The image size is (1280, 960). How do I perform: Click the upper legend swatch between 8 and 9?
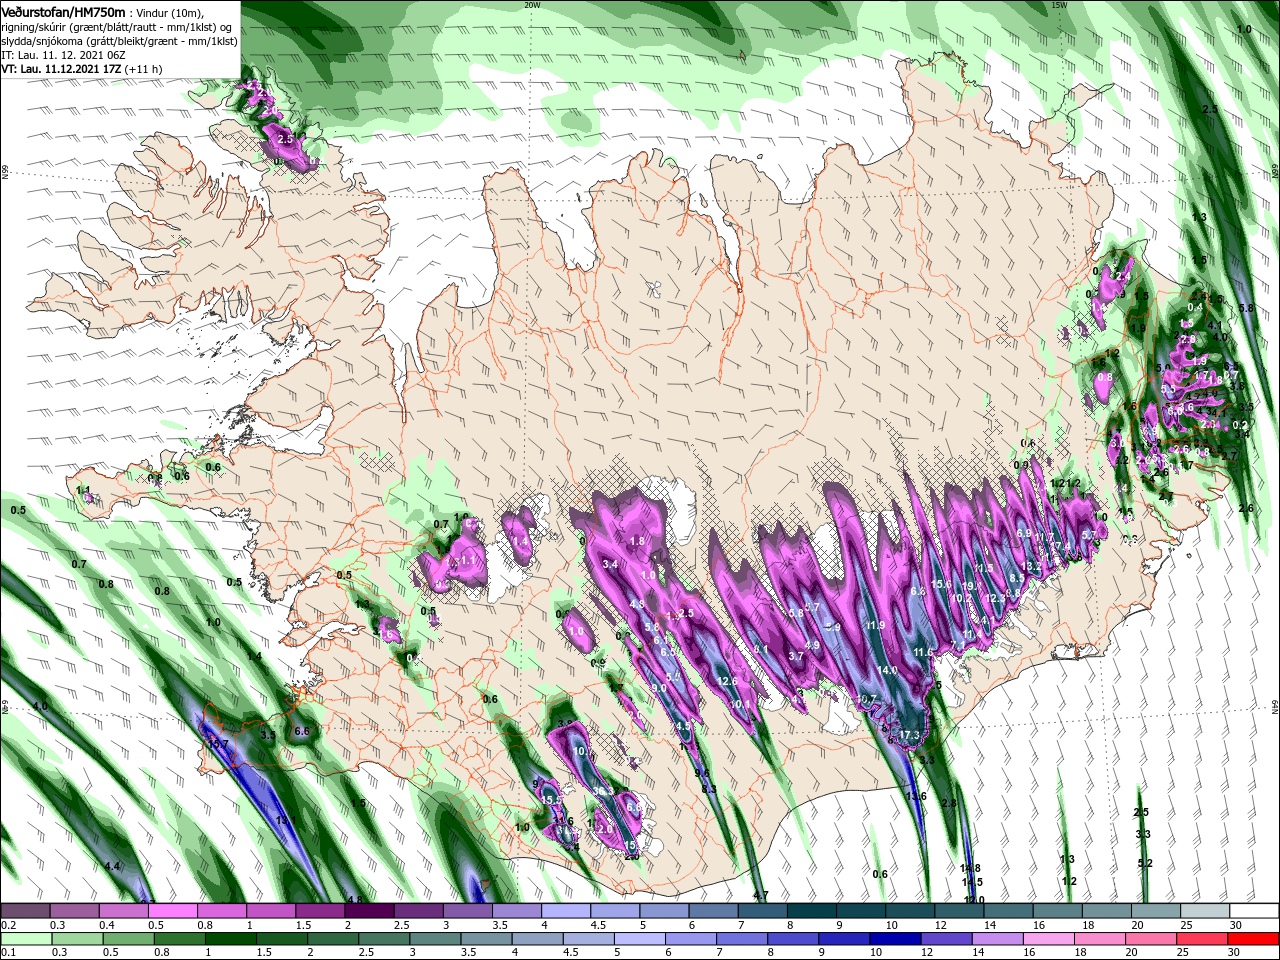pyautogui.click(x=812, y=911)
